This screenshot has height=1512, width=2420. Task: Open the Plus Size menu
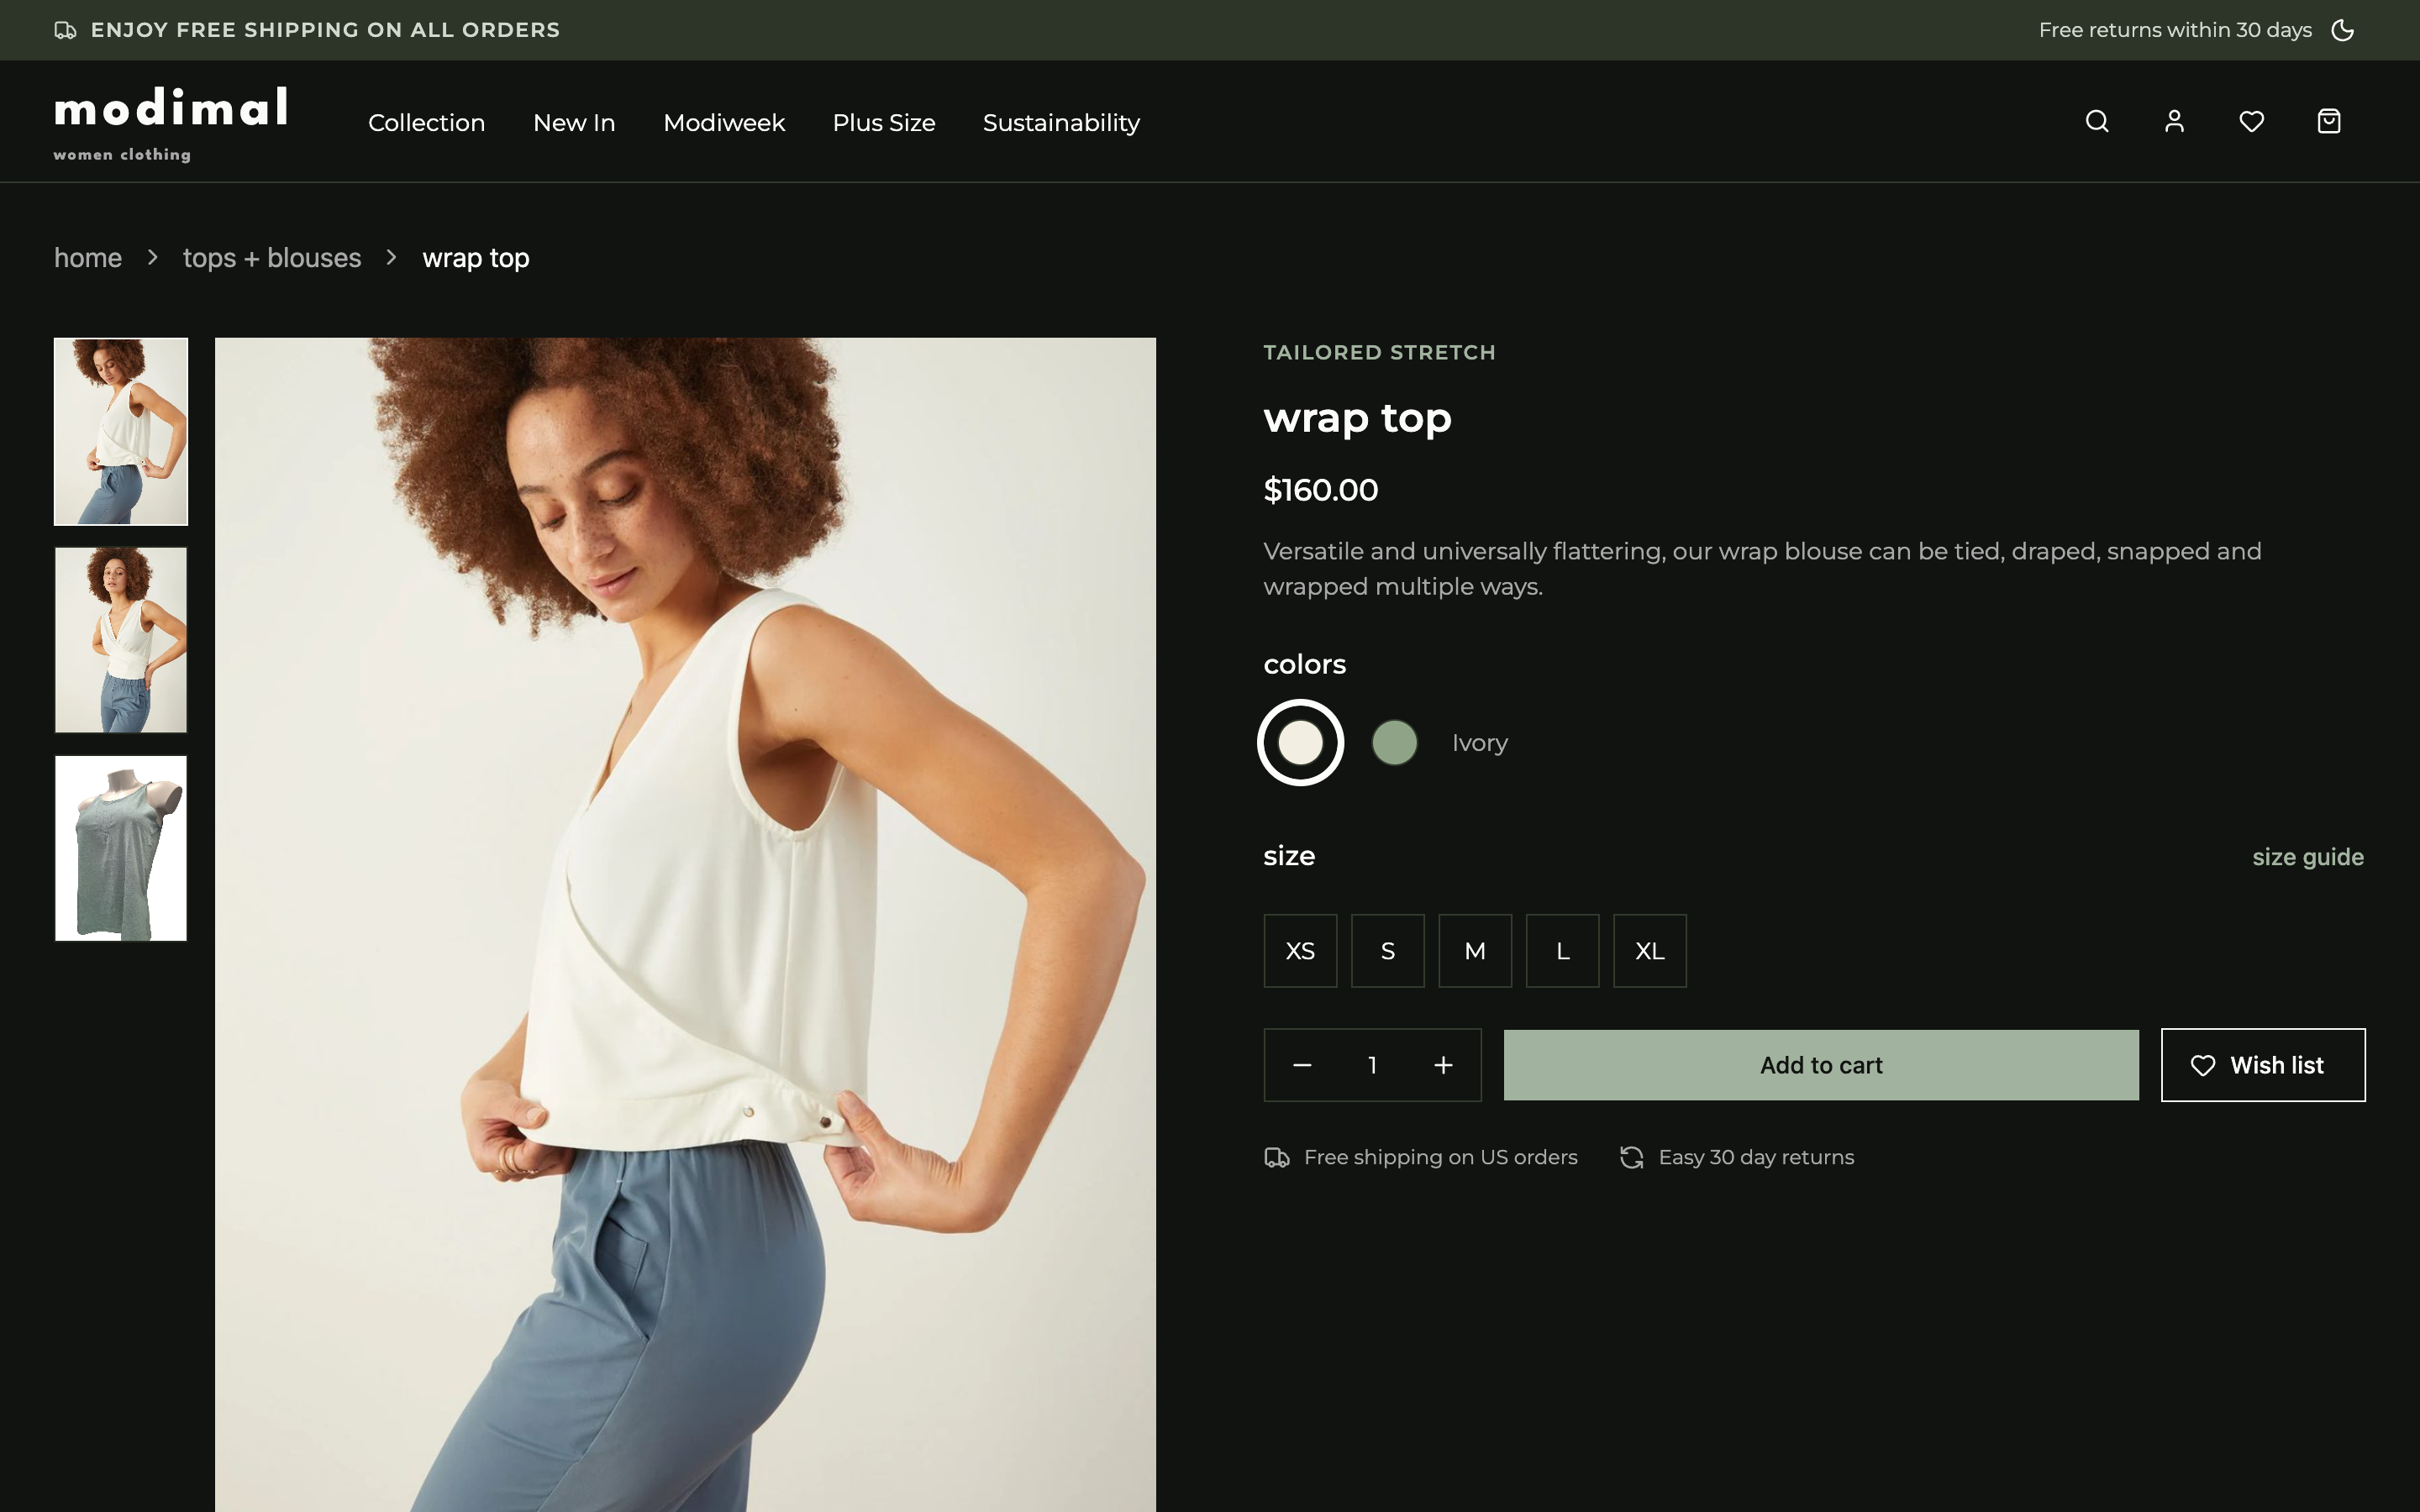pyautogui.click(x=884, y=123)
